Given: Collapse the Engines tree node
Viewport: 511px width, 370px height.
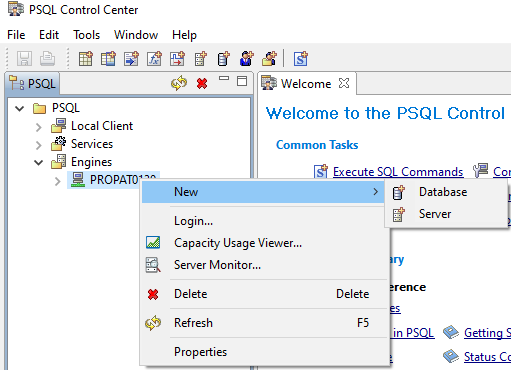Looking at the screenshot, I should tap(39, 163).
